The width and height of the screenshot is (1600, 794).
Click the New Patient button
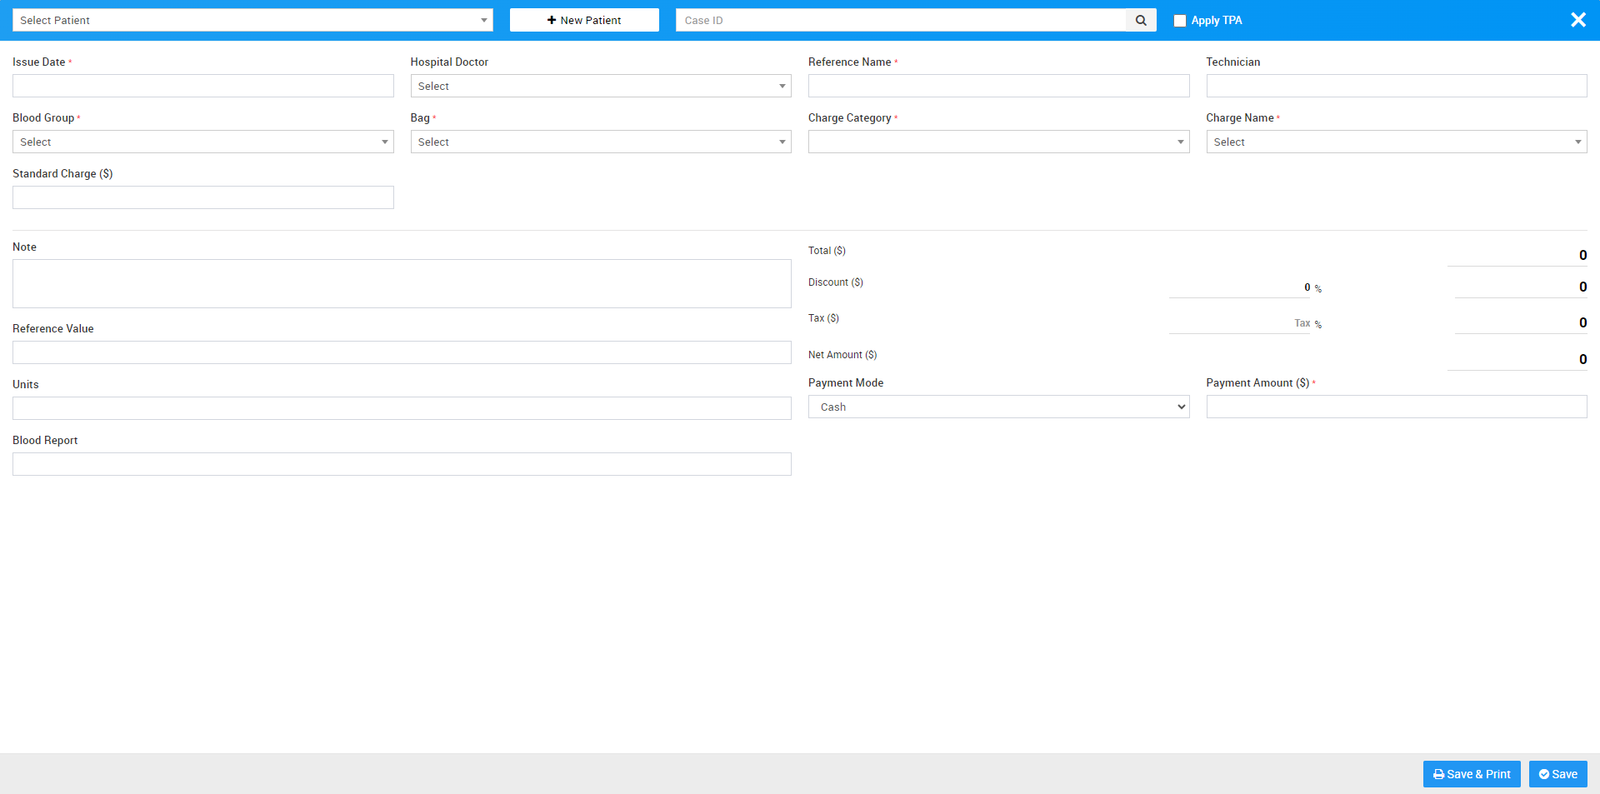pyautogui.click(x=584, y=20)
